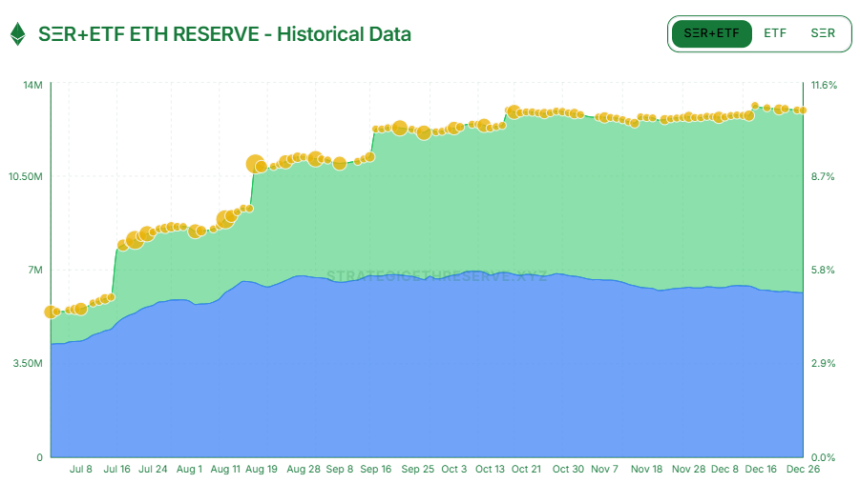Screen dimensions: 860x483
Task: Click the first yellow bubble at the chart's left edge
Action: tap(52, 312)
